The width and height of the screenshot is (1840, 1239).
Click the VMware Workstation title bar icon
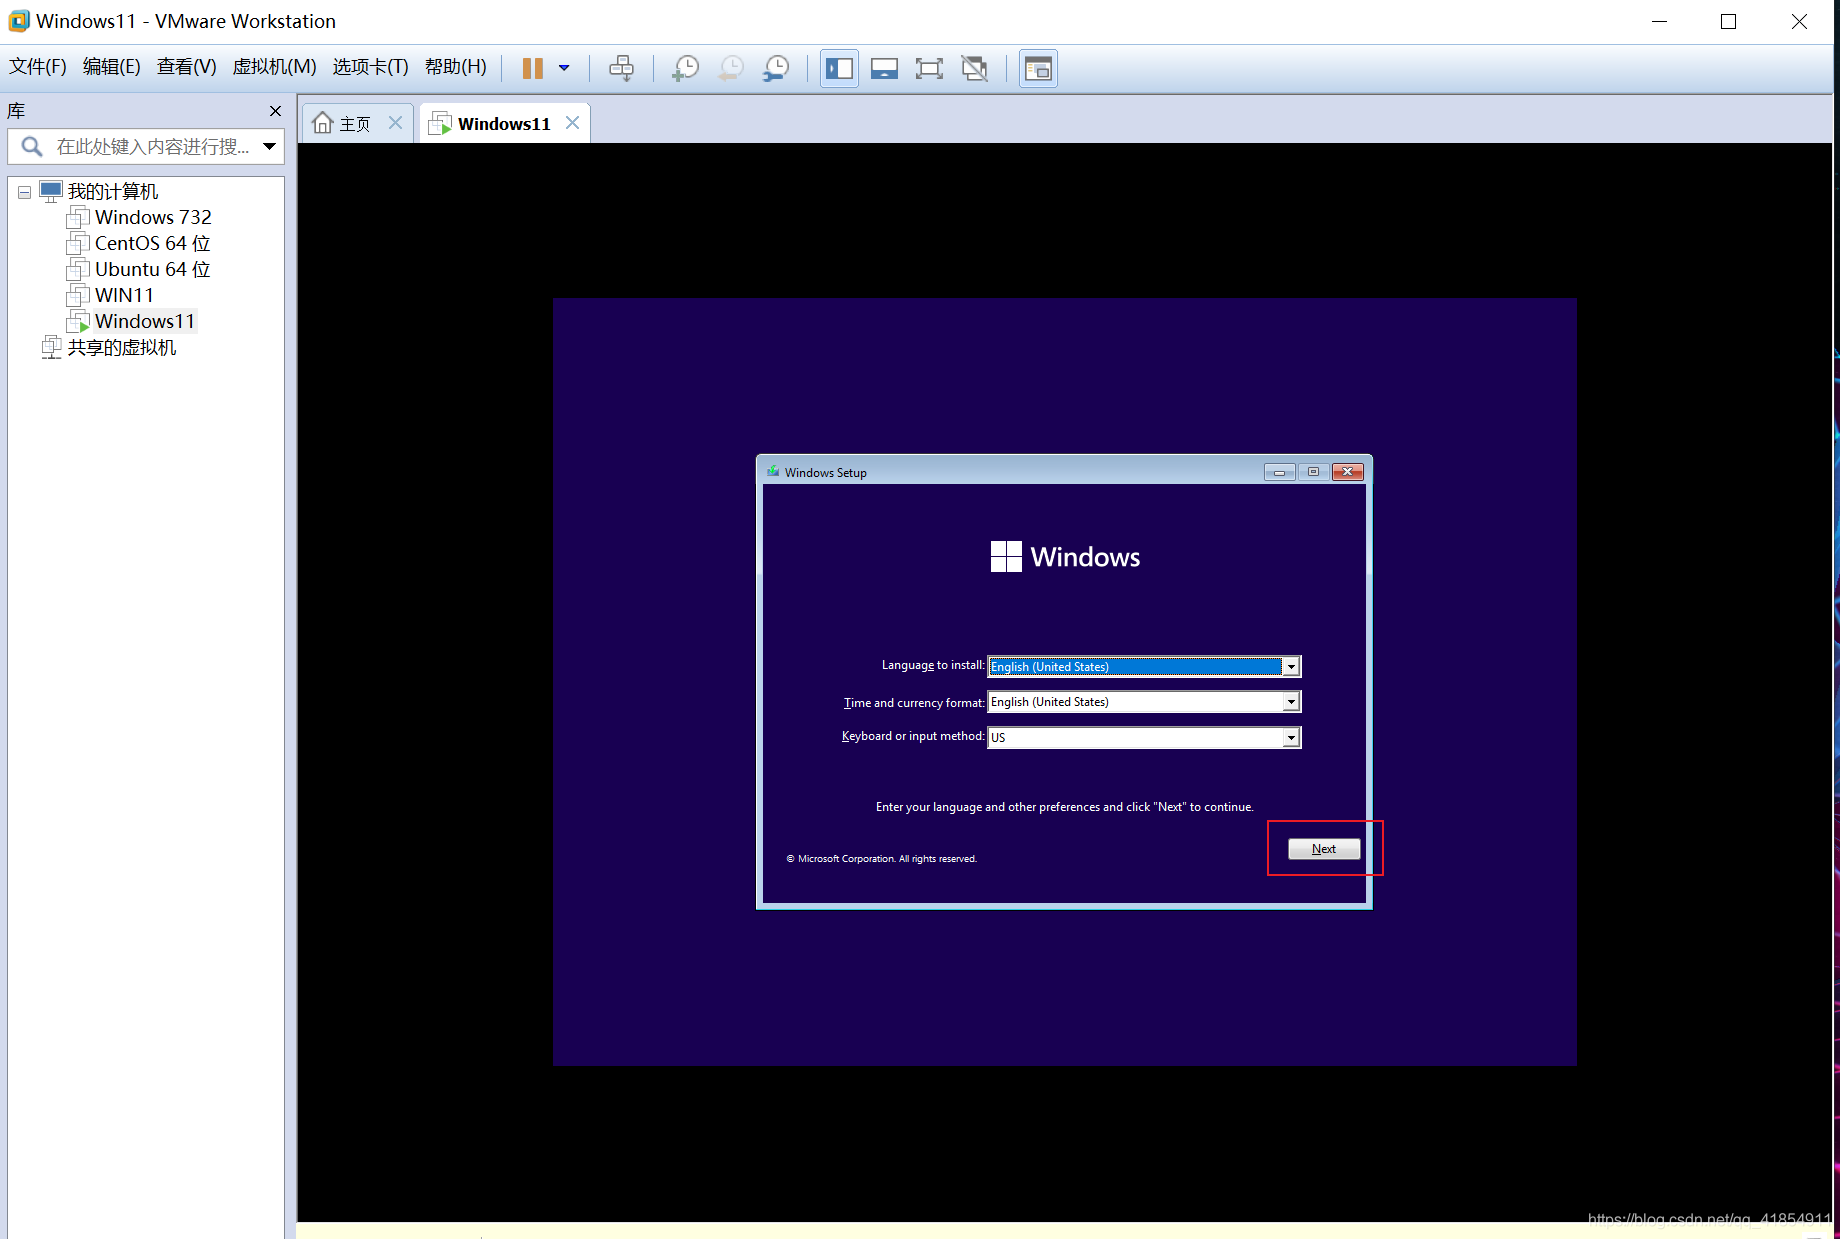pos(19,21)
